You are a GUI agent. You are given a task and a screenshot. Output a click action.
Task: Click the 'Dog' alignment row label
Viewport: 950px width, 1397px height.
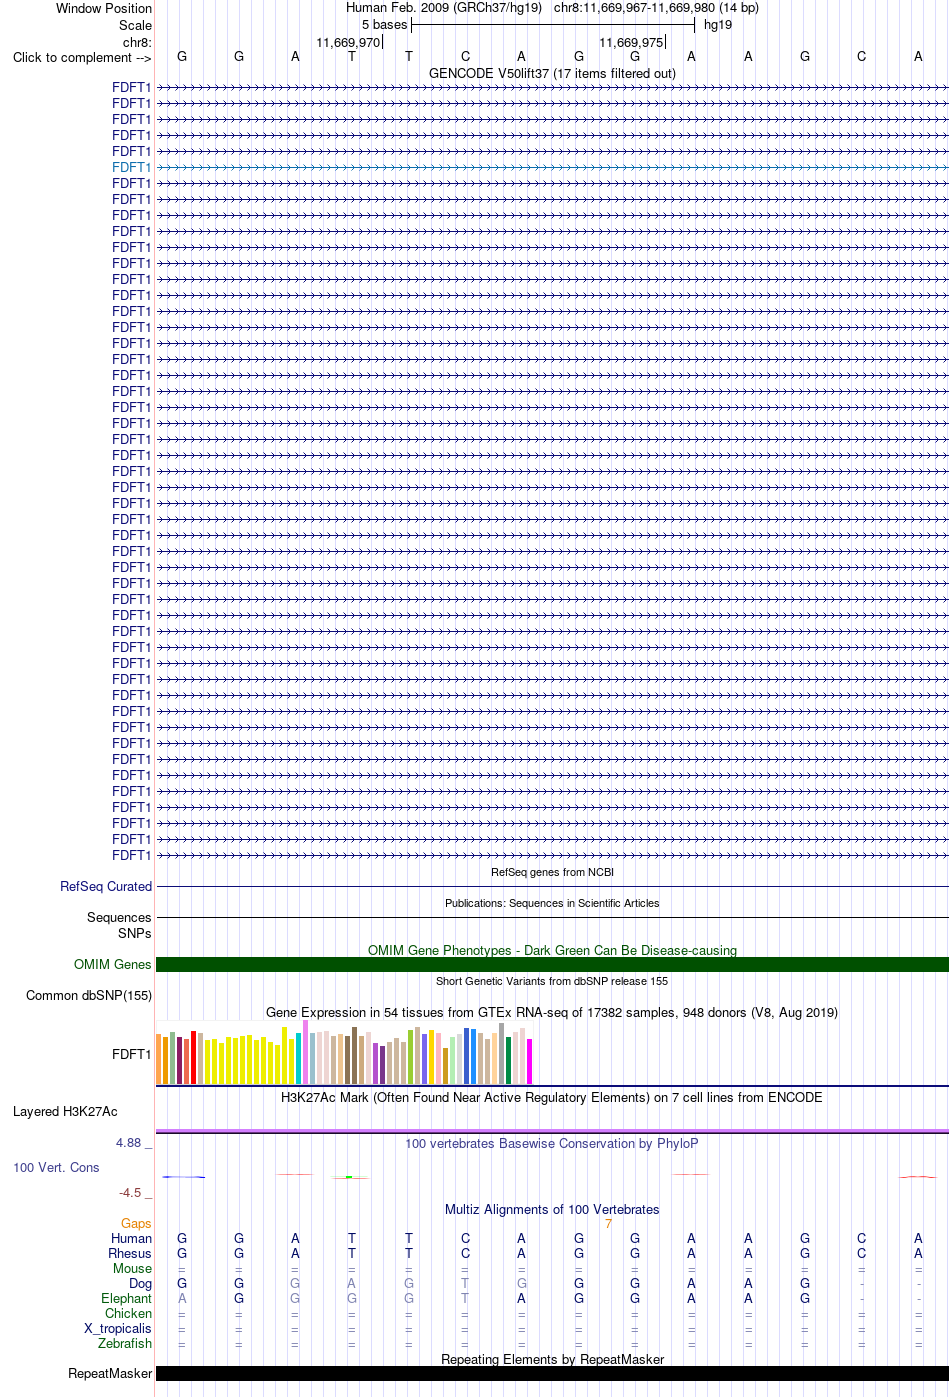[141, 1284]
